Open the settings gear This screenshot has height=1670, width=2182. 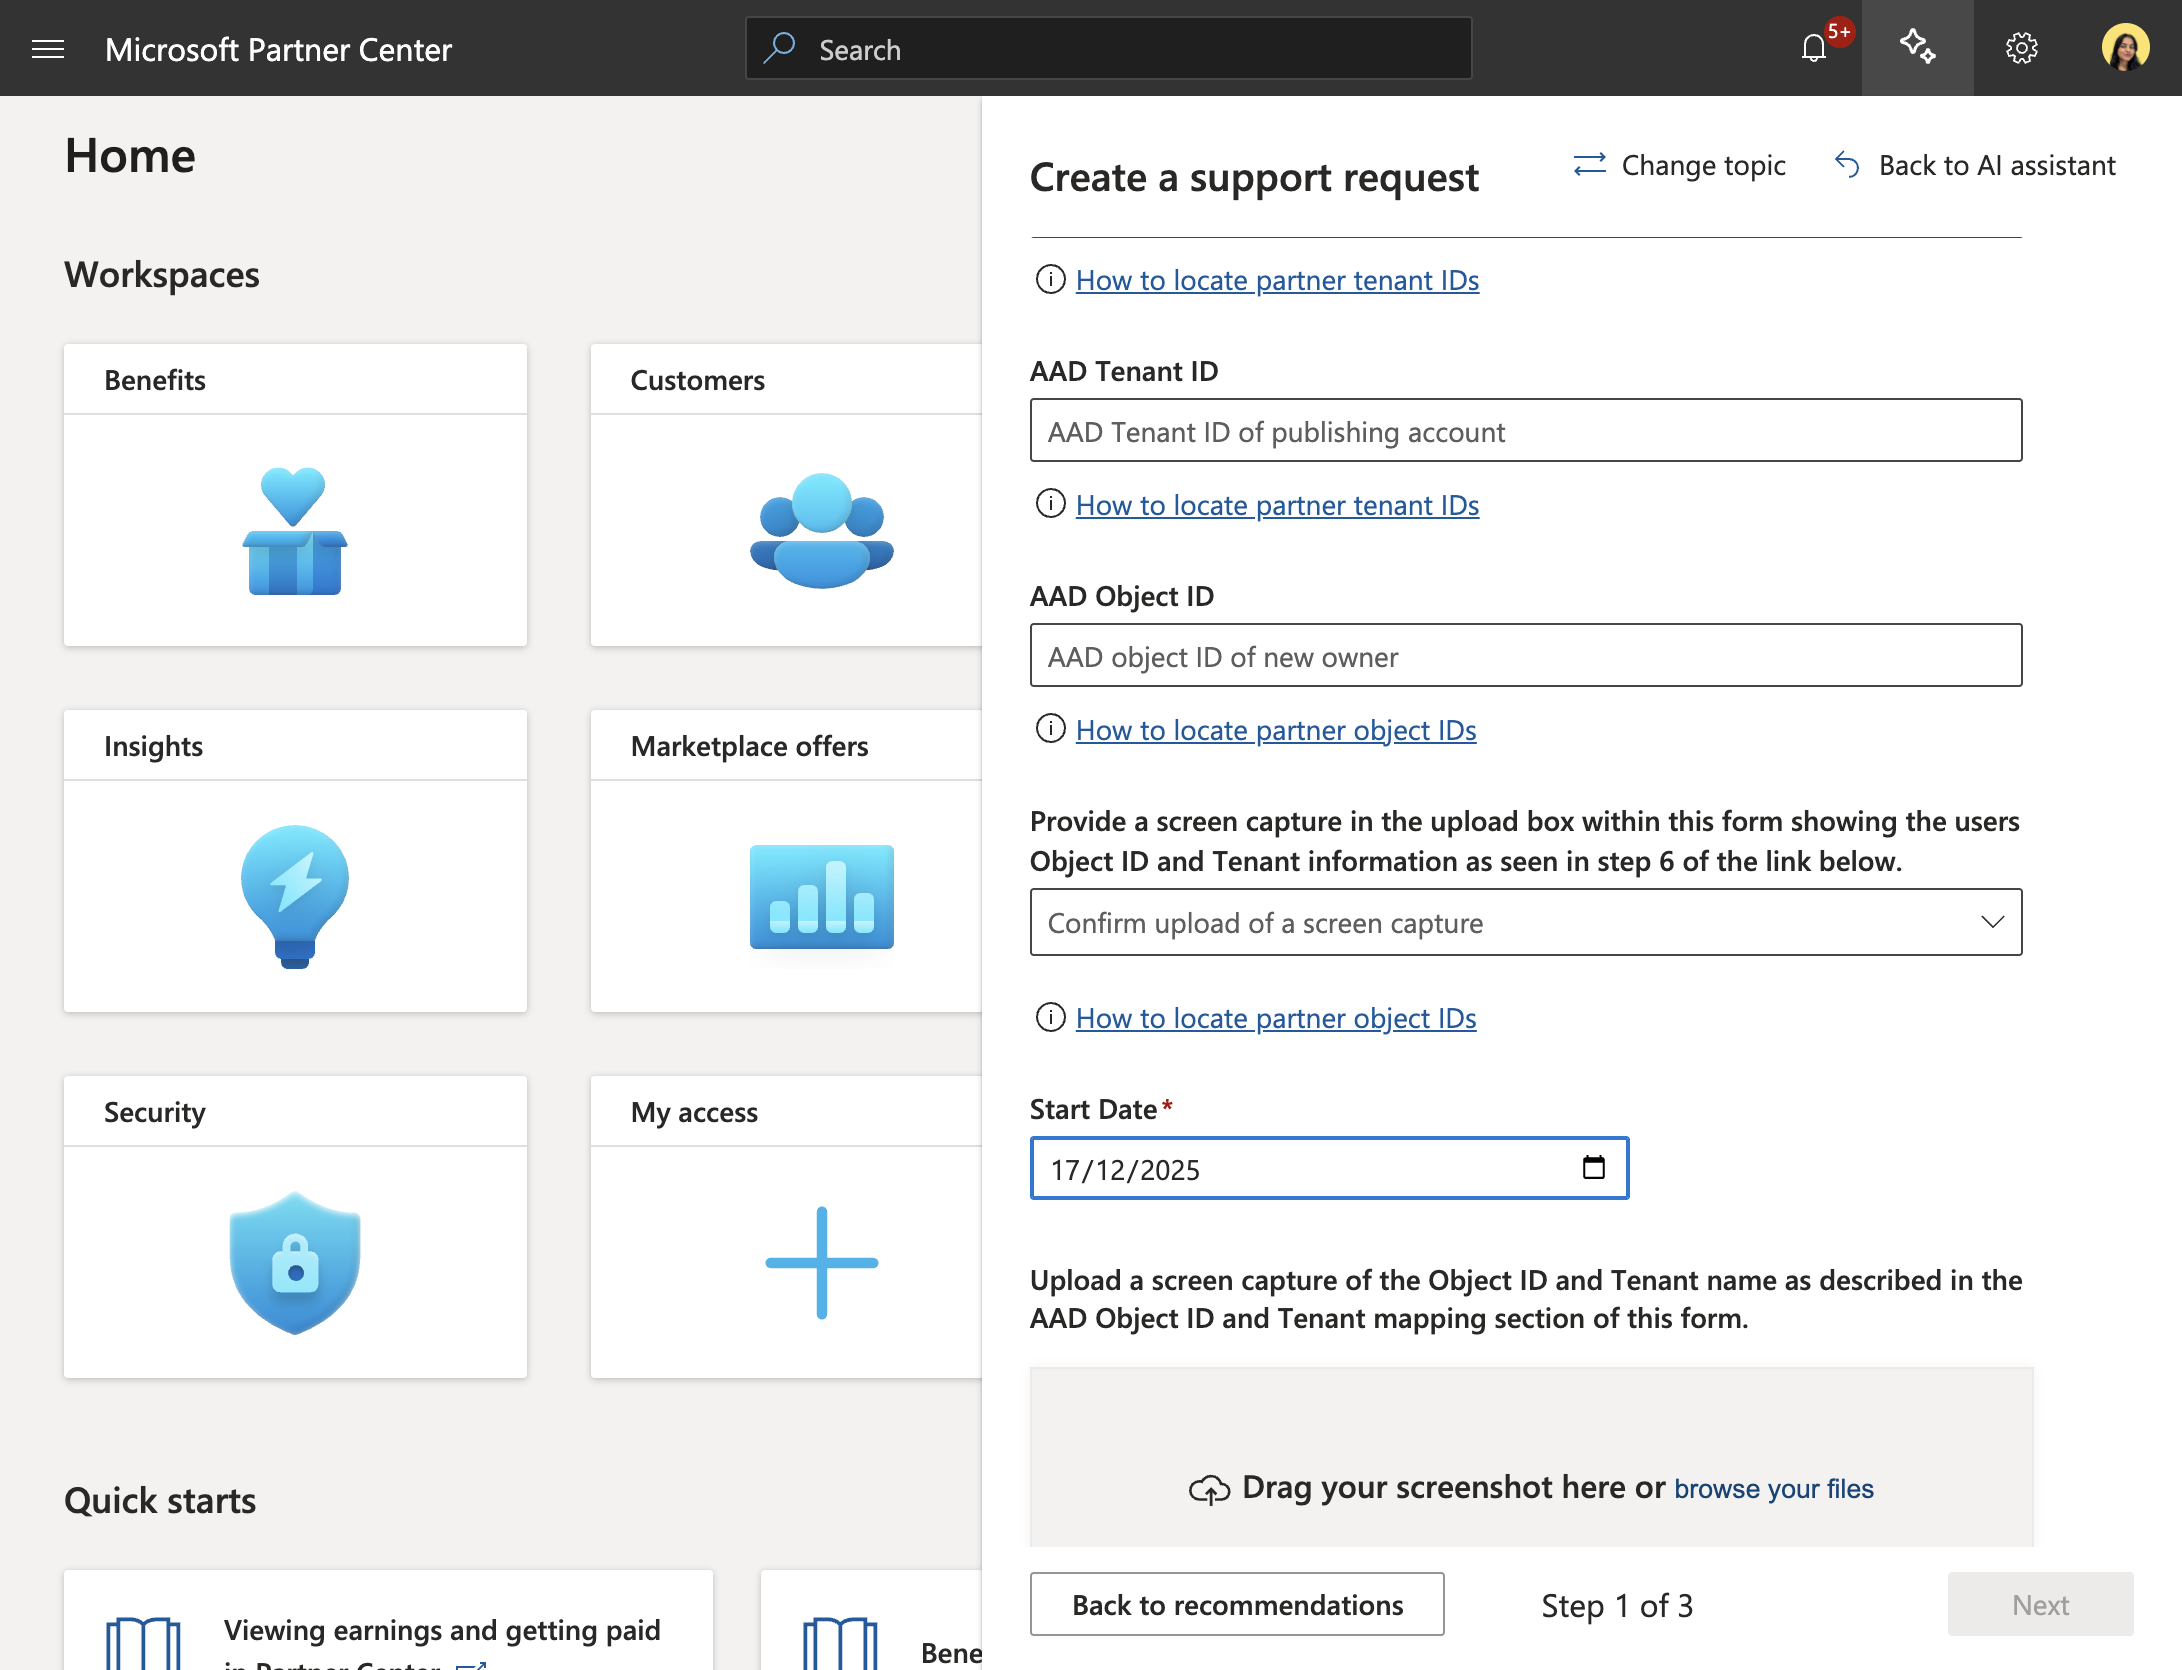pos(2021,48)
